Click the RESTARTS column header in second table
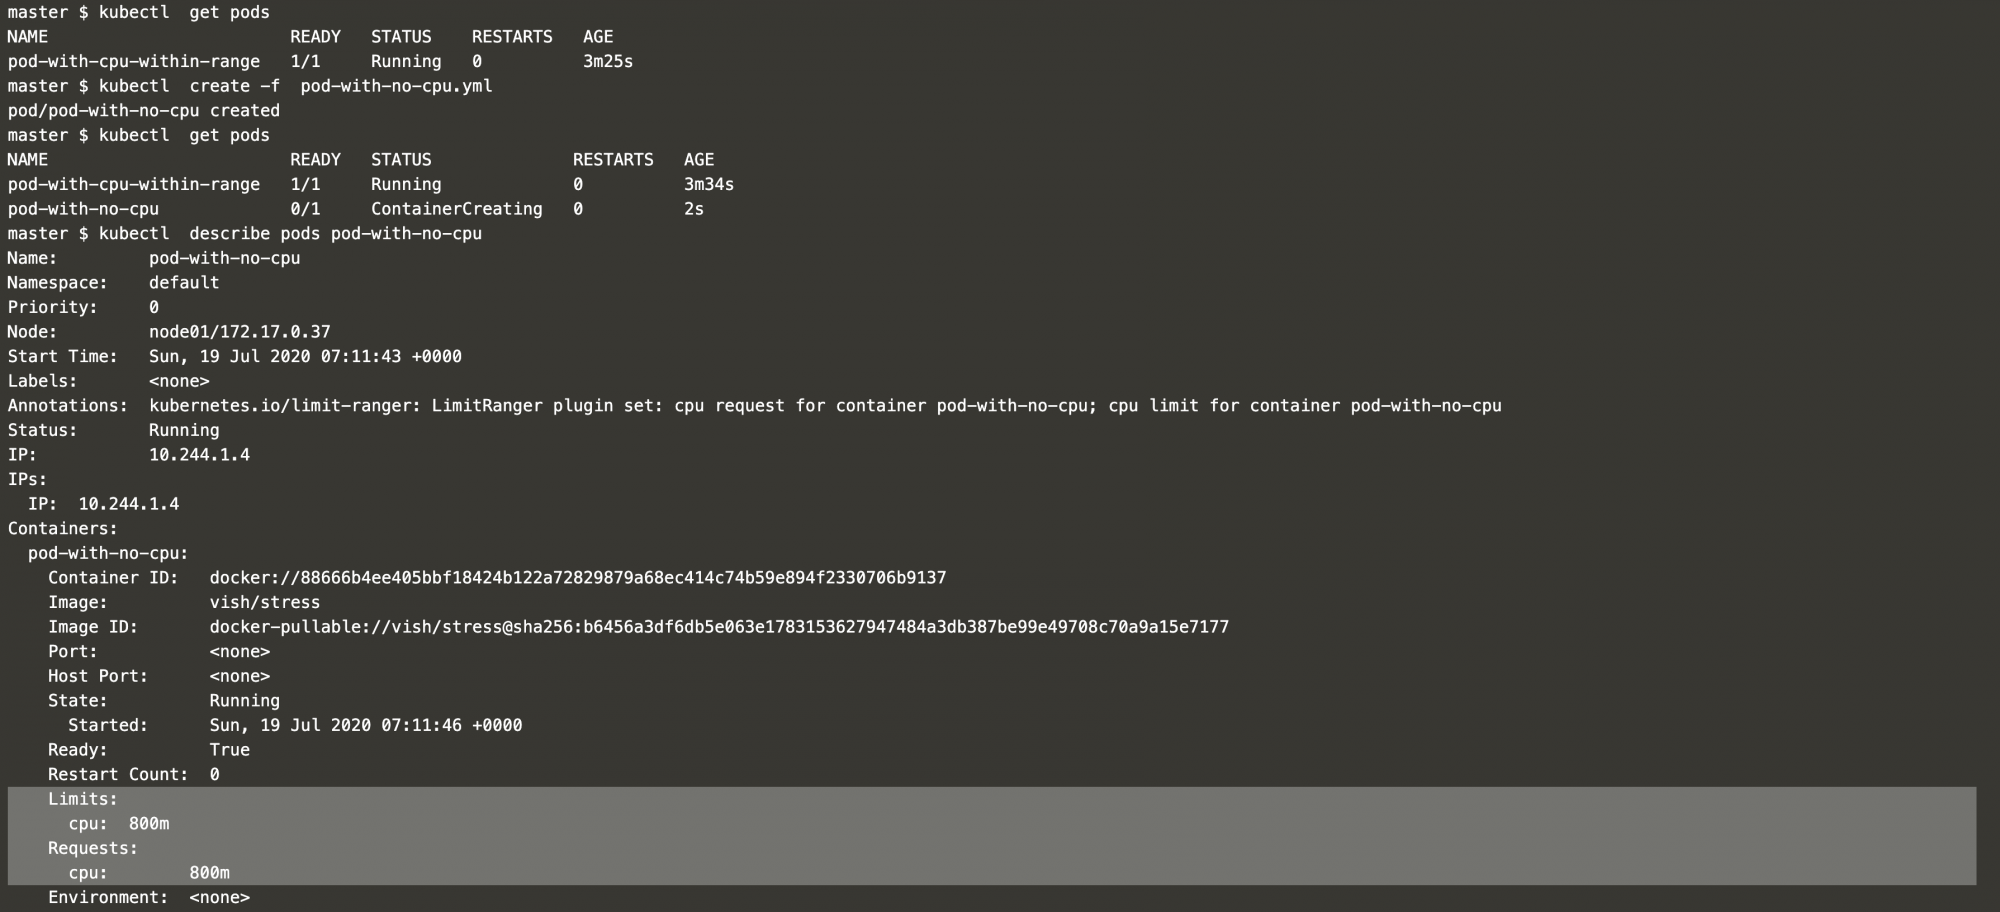 613,160
